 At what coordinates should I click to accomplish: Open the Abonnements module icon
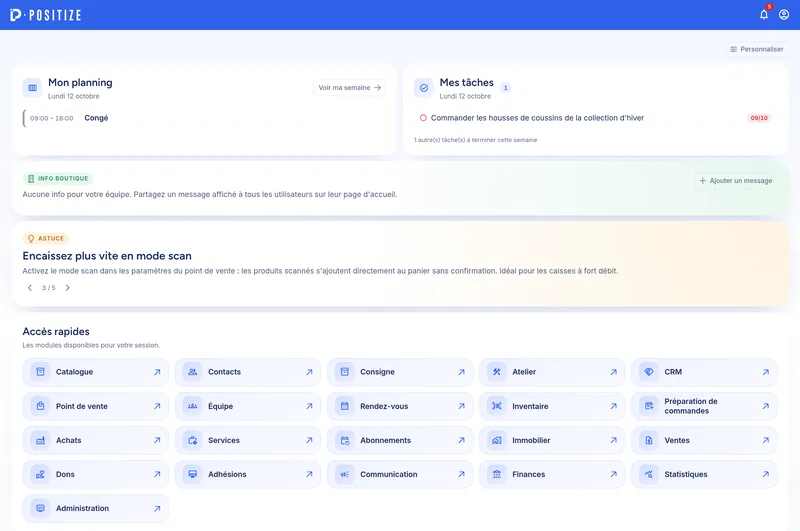pos(344,440)
